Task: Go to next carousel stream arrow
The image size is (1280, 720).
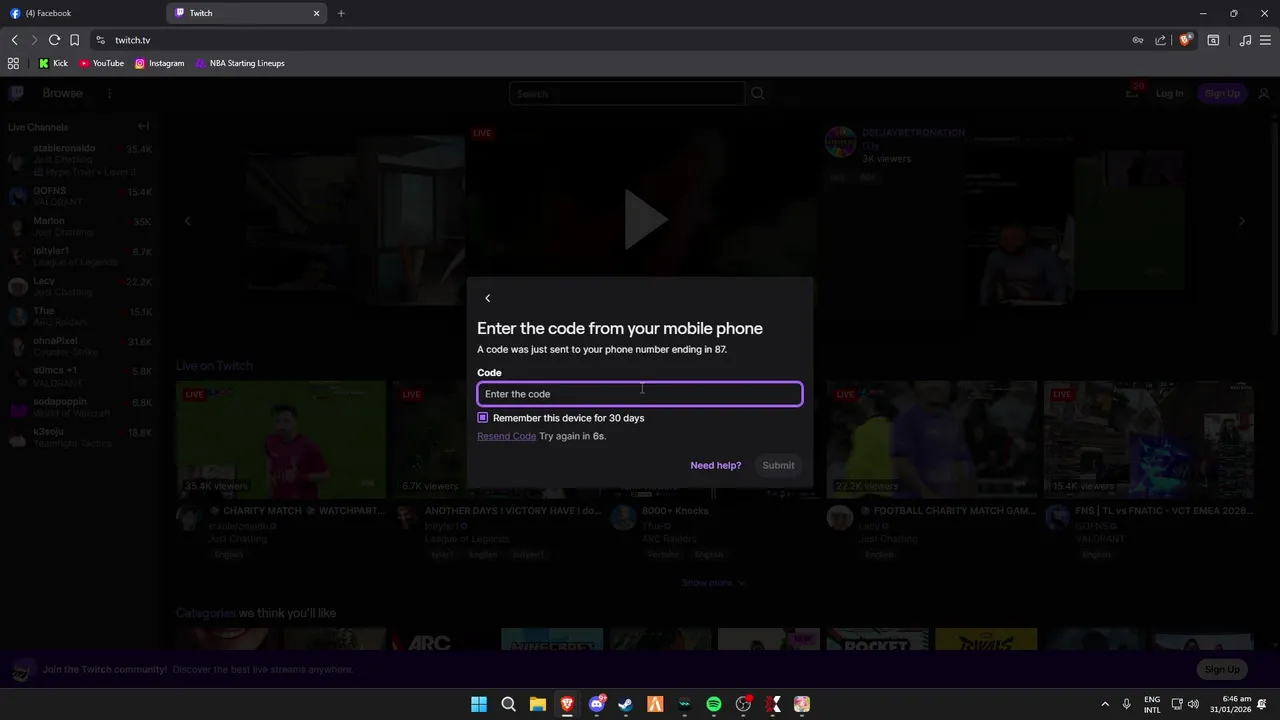Action: point(1242,221)
